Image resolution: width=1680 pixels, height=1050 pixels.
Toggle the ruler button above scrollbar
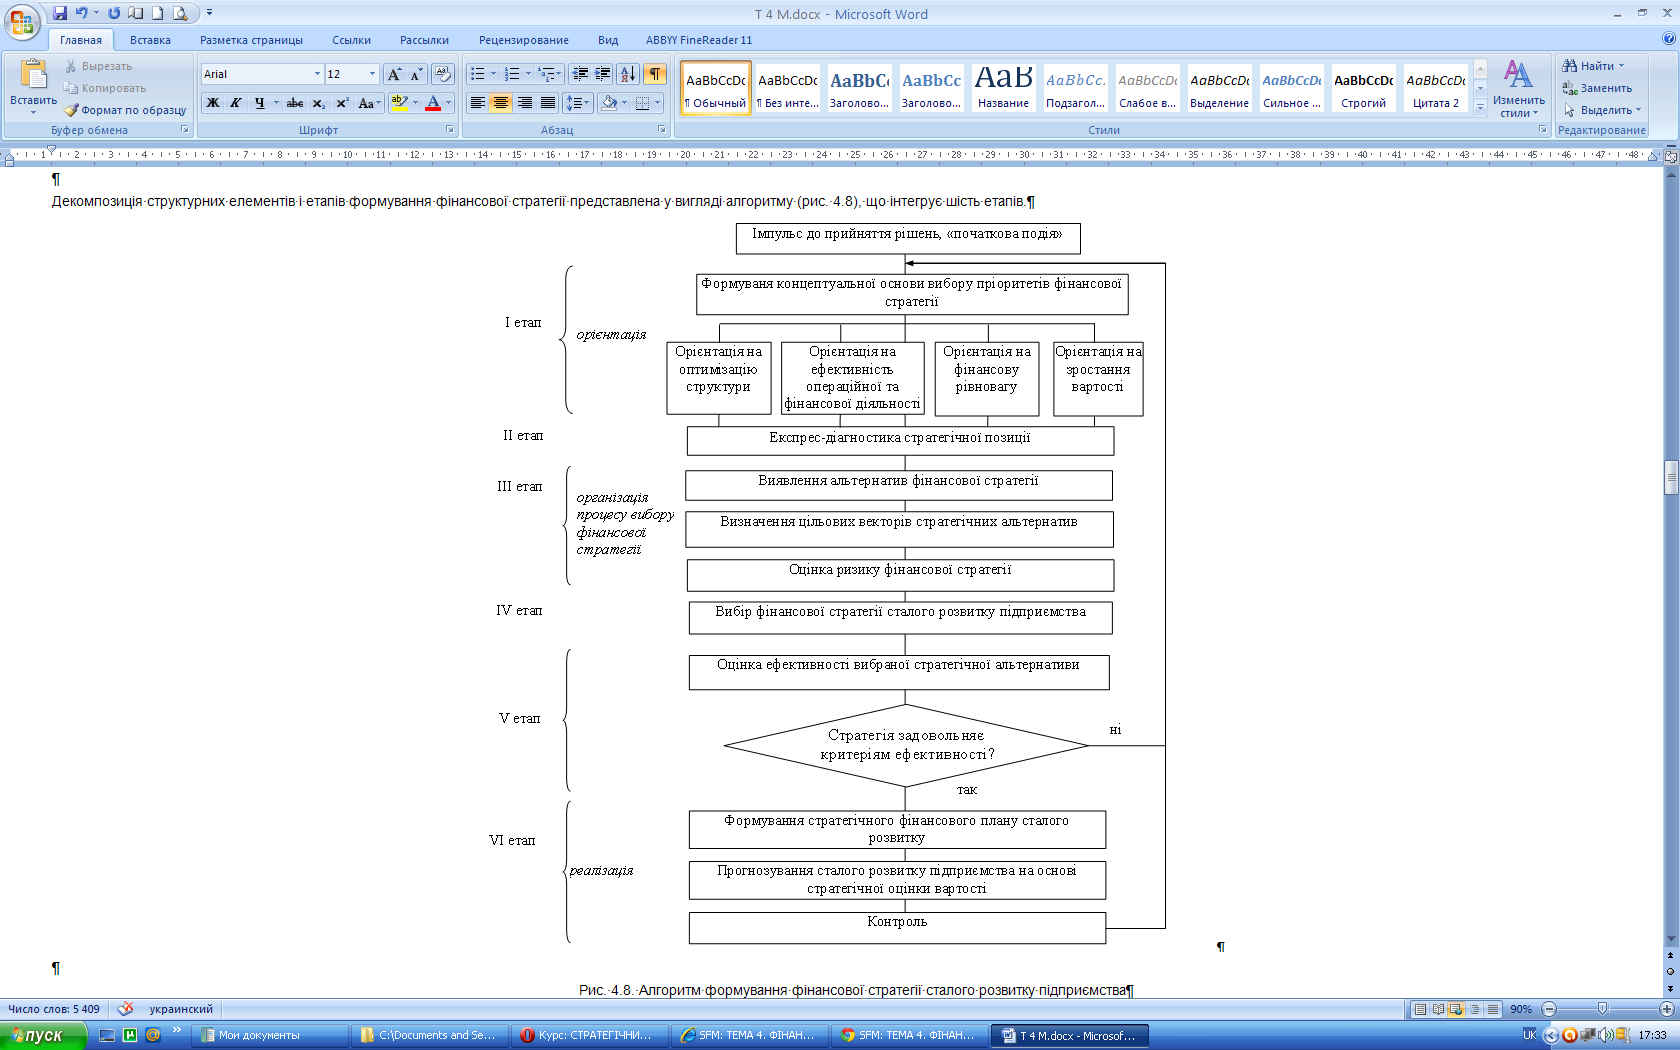pos(1670,156)
